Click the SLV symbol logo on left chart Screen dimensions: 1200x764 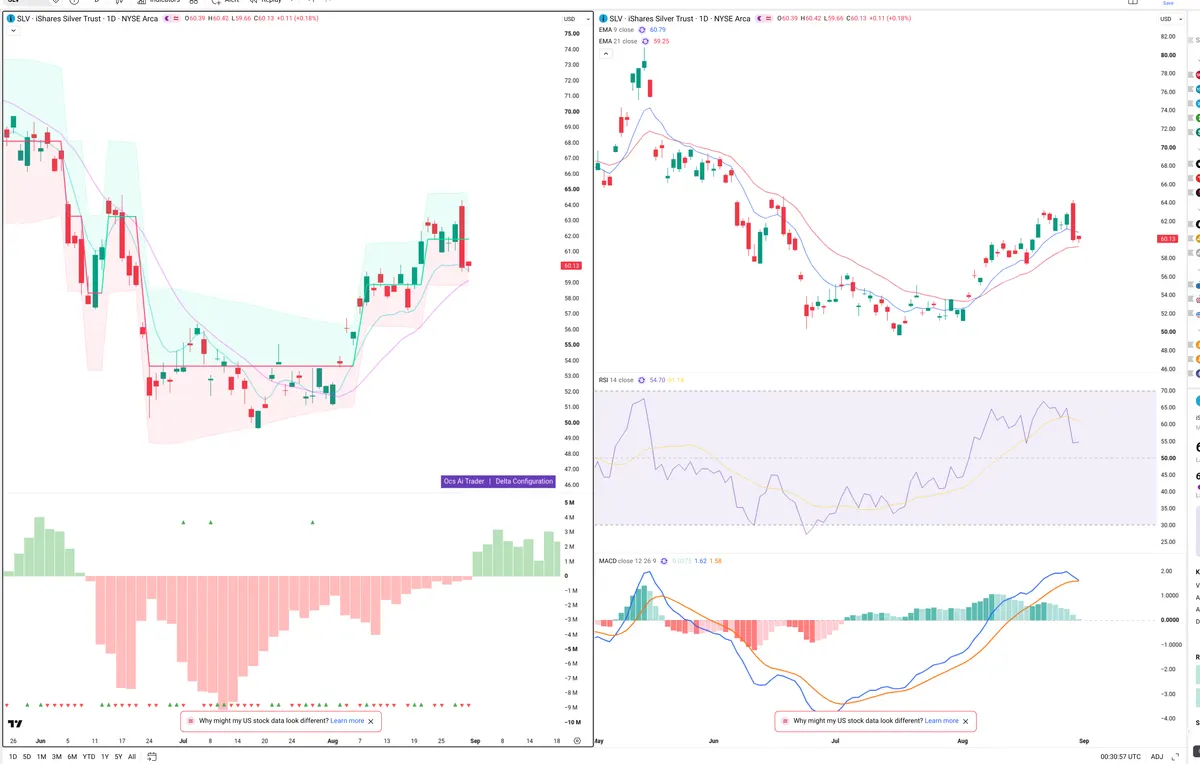click(10, 18)
